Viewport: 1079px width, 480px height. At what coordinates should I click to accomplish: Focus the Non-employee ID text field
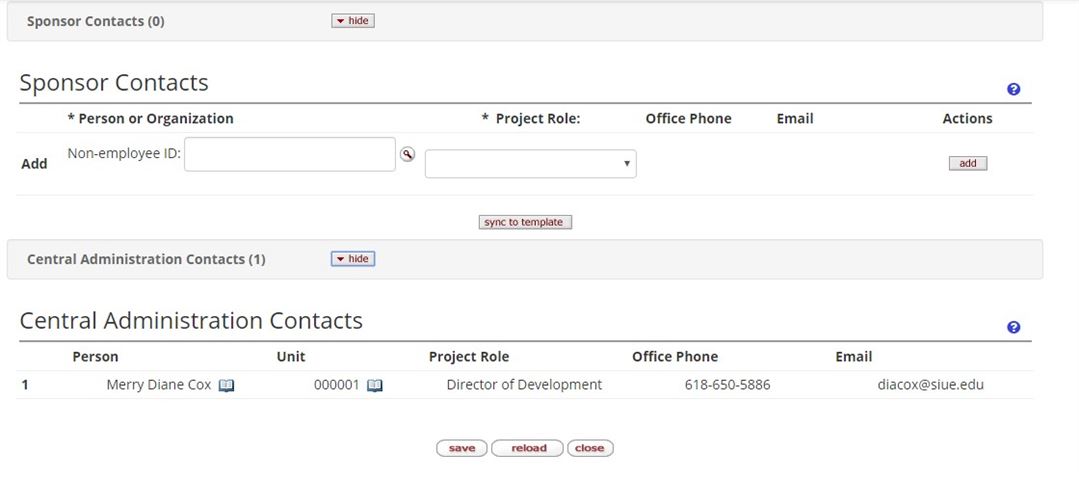point(290,154)
